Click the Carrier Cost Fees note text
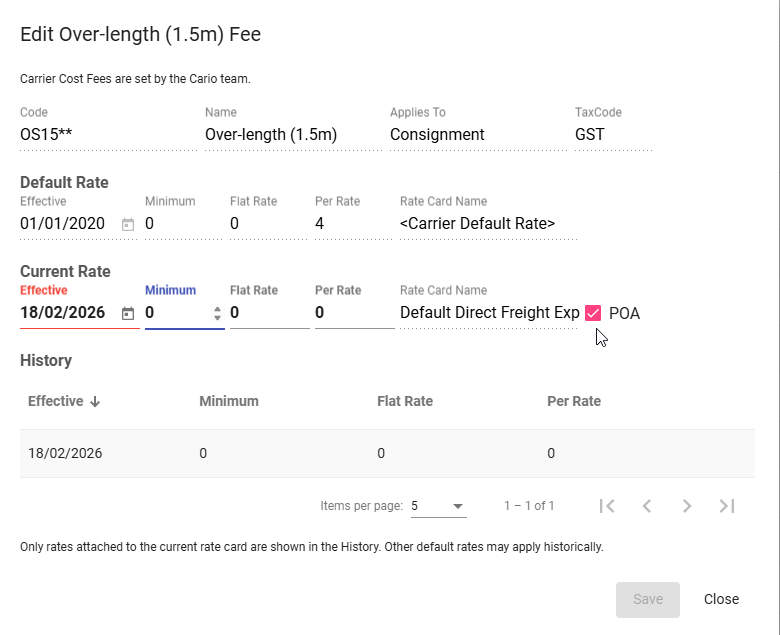This screenshot has width=780, height=635. [135, 80]
